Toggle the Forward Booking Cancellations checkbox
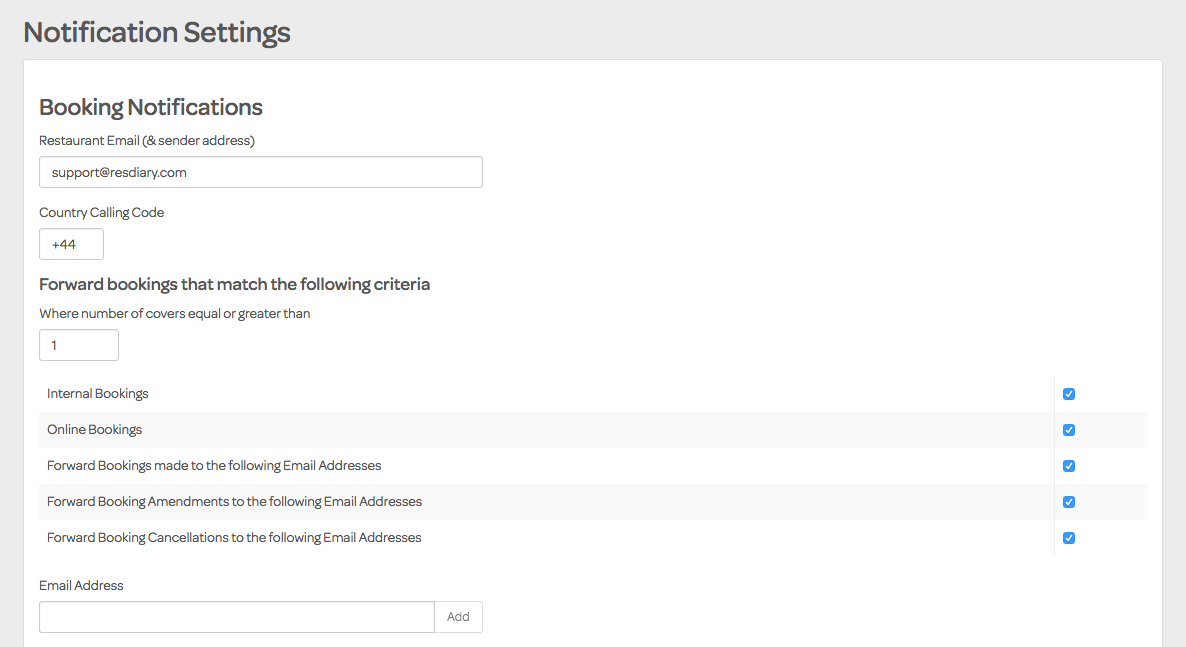Viewport: 1186px width, 647px height. 1069,537
